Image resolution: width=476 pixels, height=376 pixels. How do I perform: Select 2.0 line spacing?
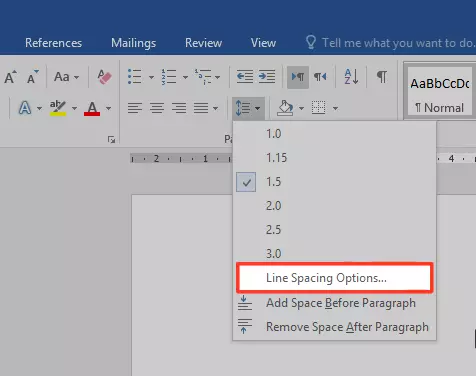tap(334, 206)
